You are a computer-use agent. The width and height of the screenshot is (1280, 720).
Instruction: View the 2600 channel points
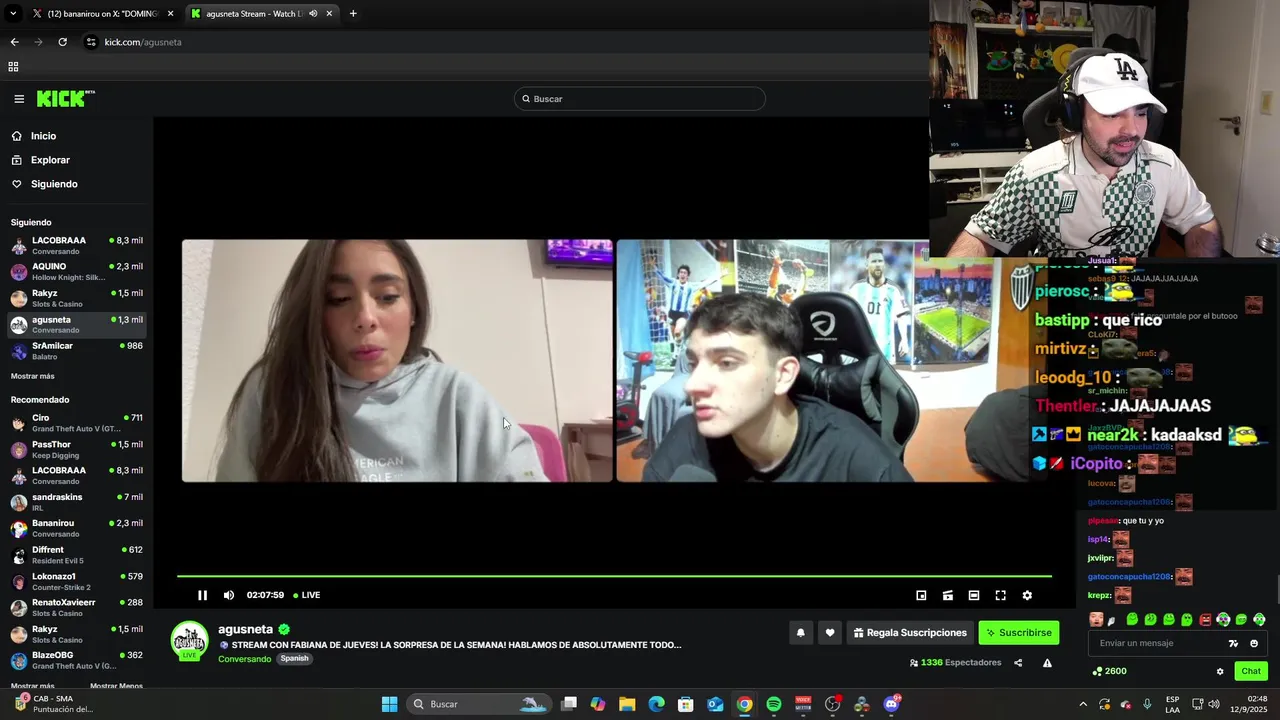1110,671
